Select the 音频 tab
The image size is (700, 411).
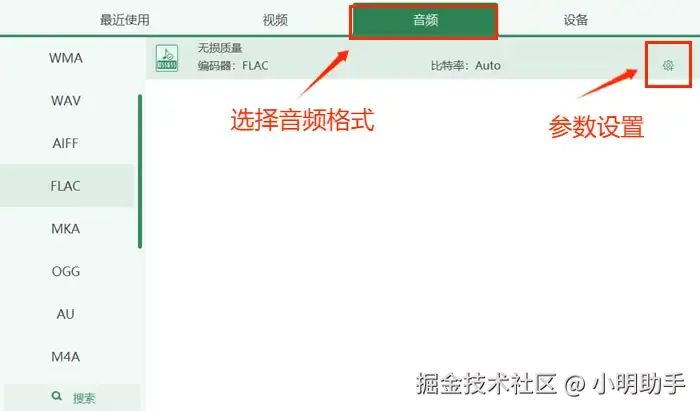[424, 20]
